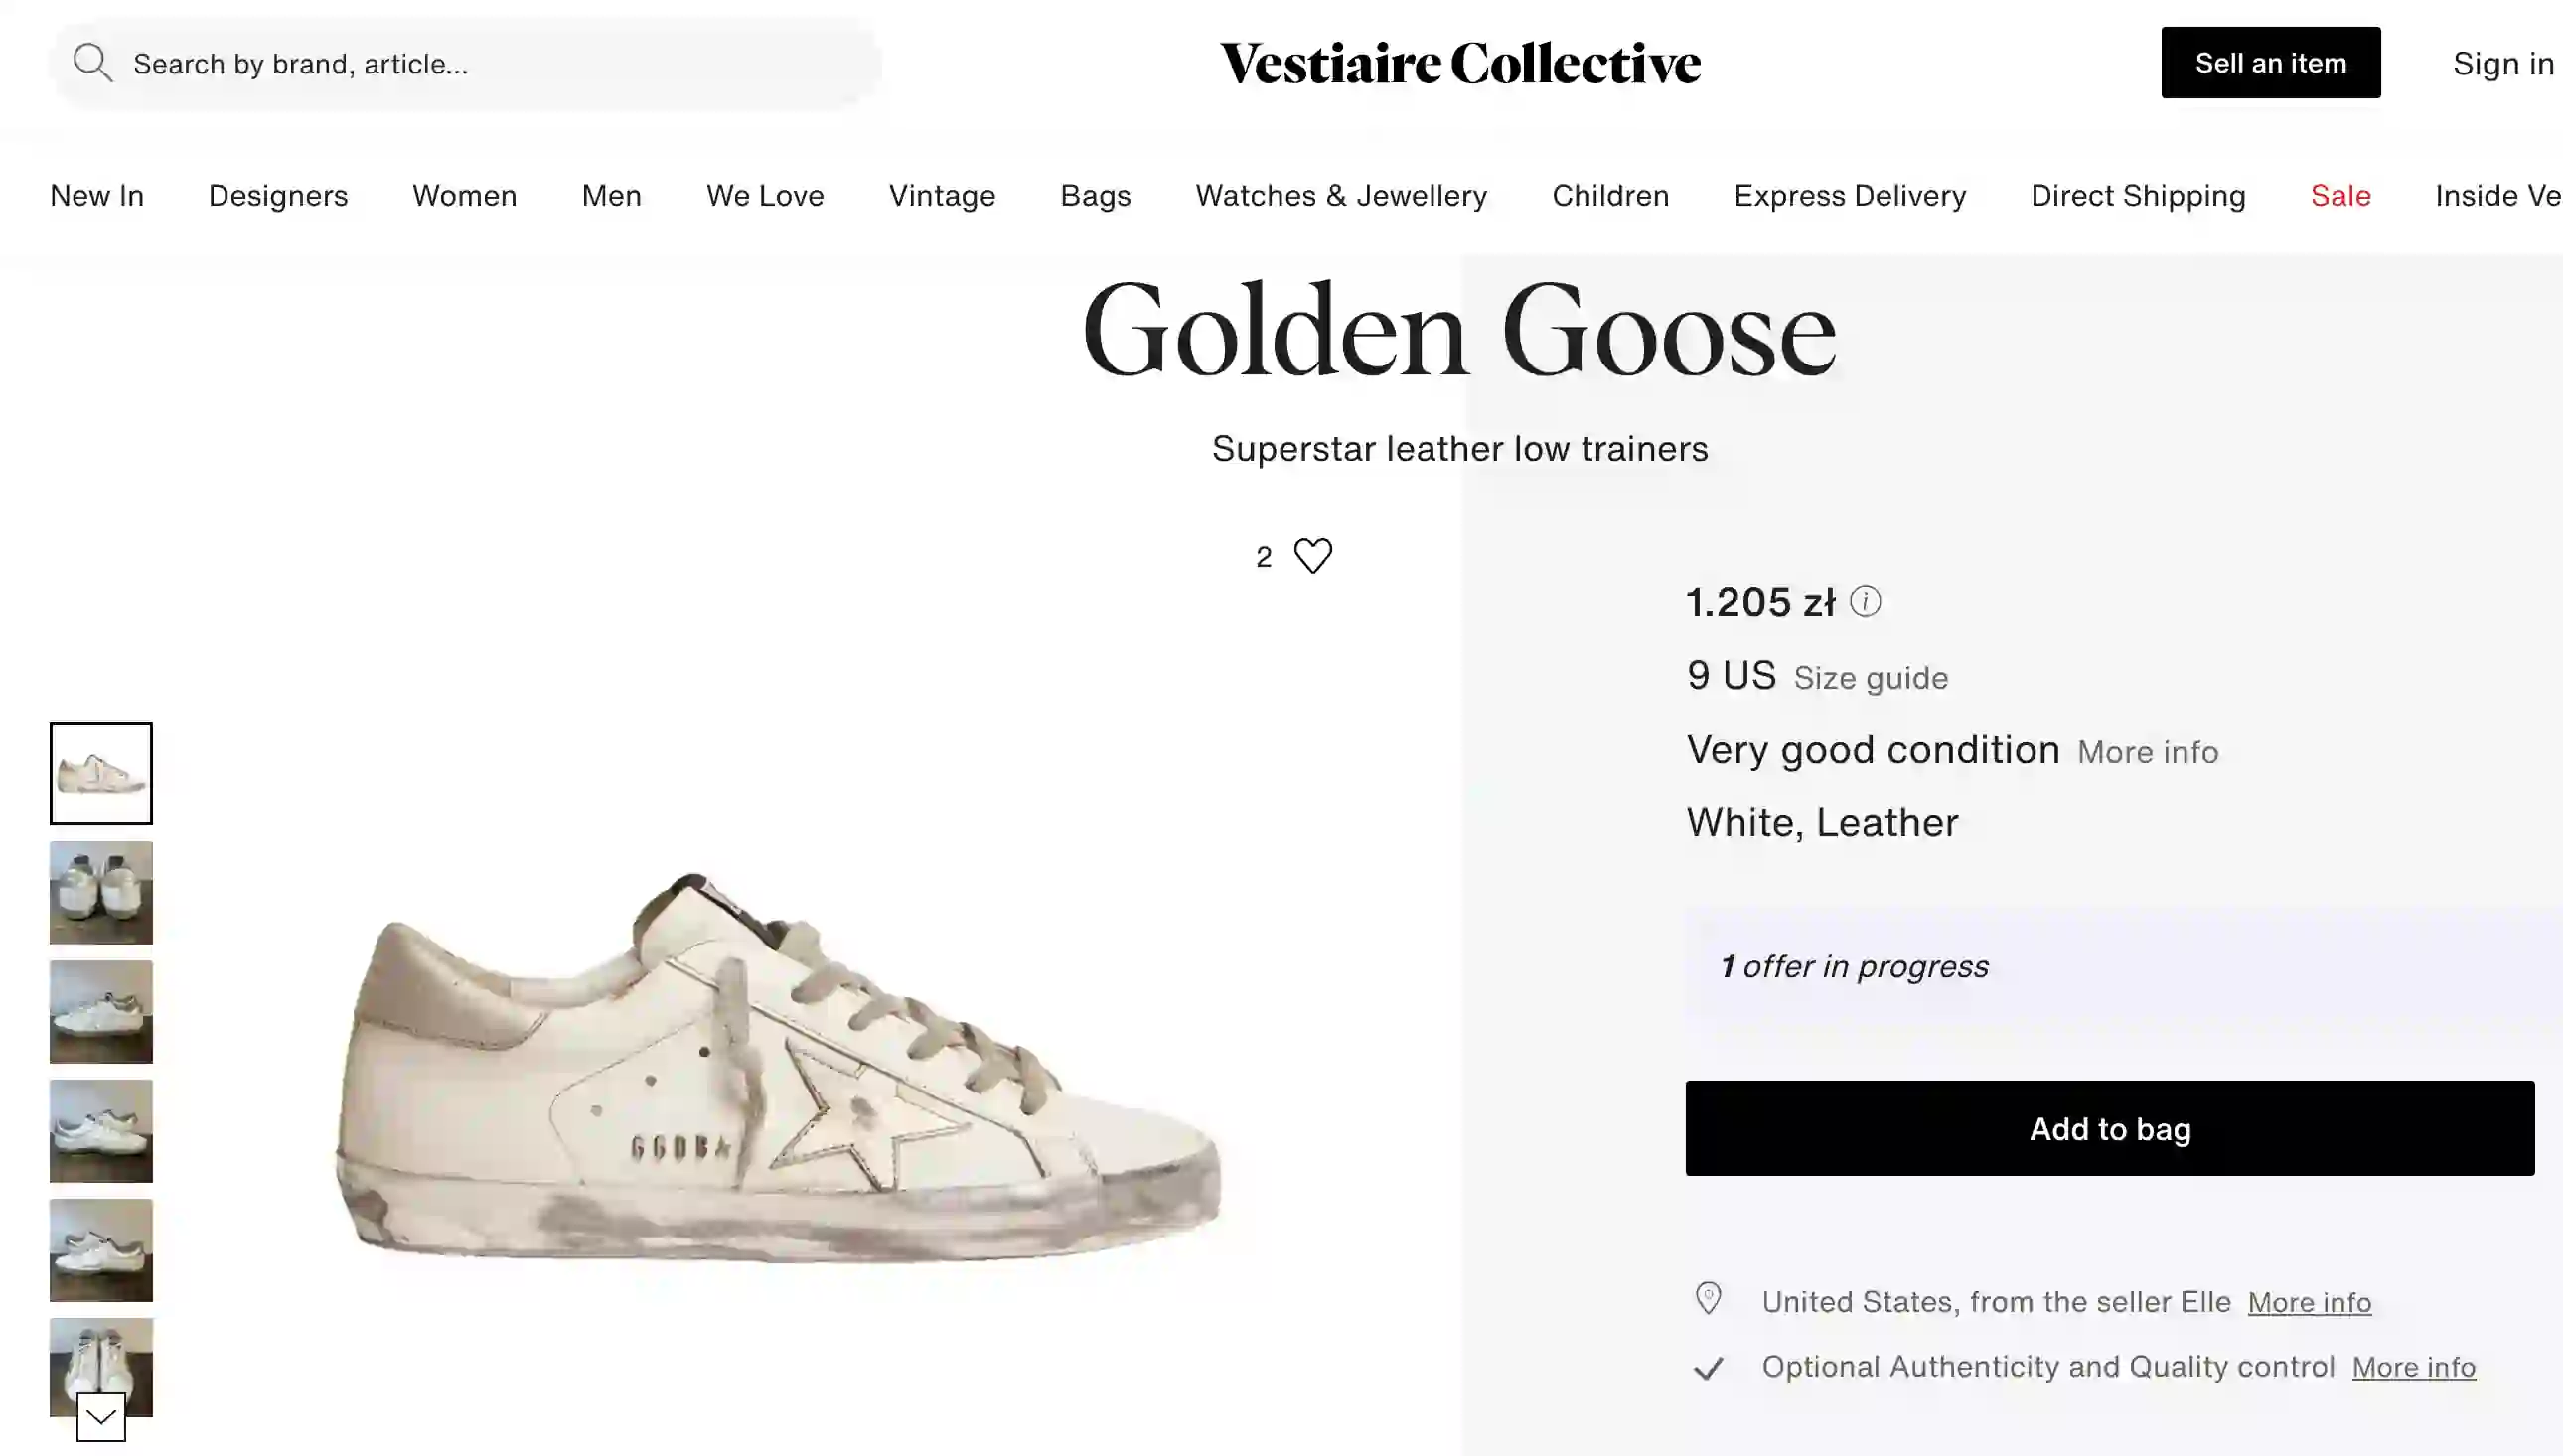Click the Sell an item button
Image resolution: width=2563 pixels, height=1456 pixels.
point(2270,63)
